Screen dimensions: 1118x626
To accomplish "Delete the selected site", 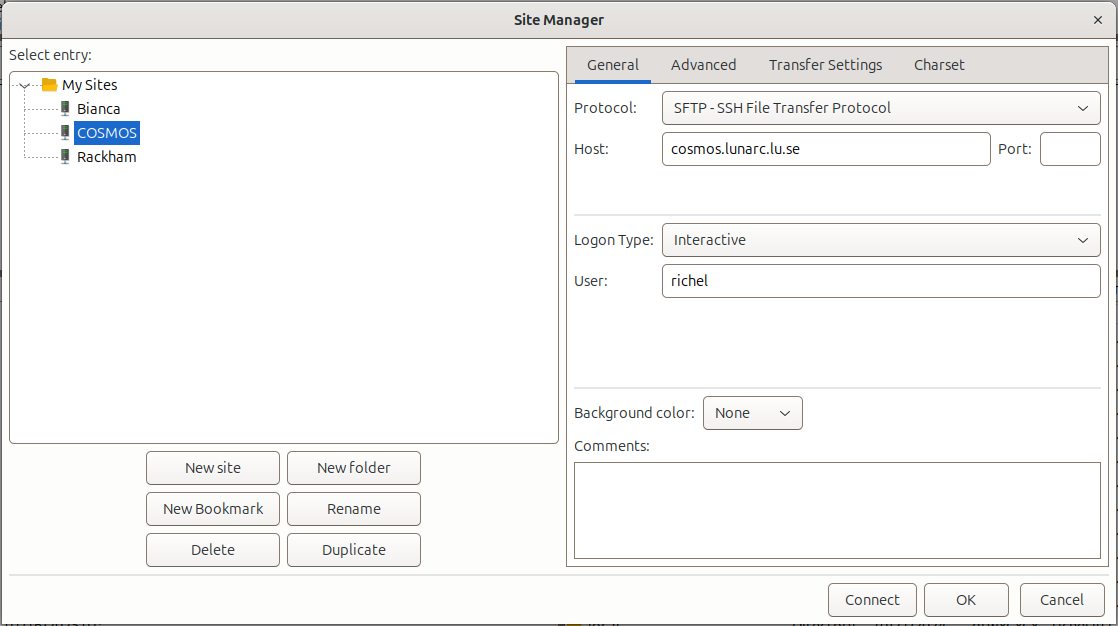I will coord(212,549).
